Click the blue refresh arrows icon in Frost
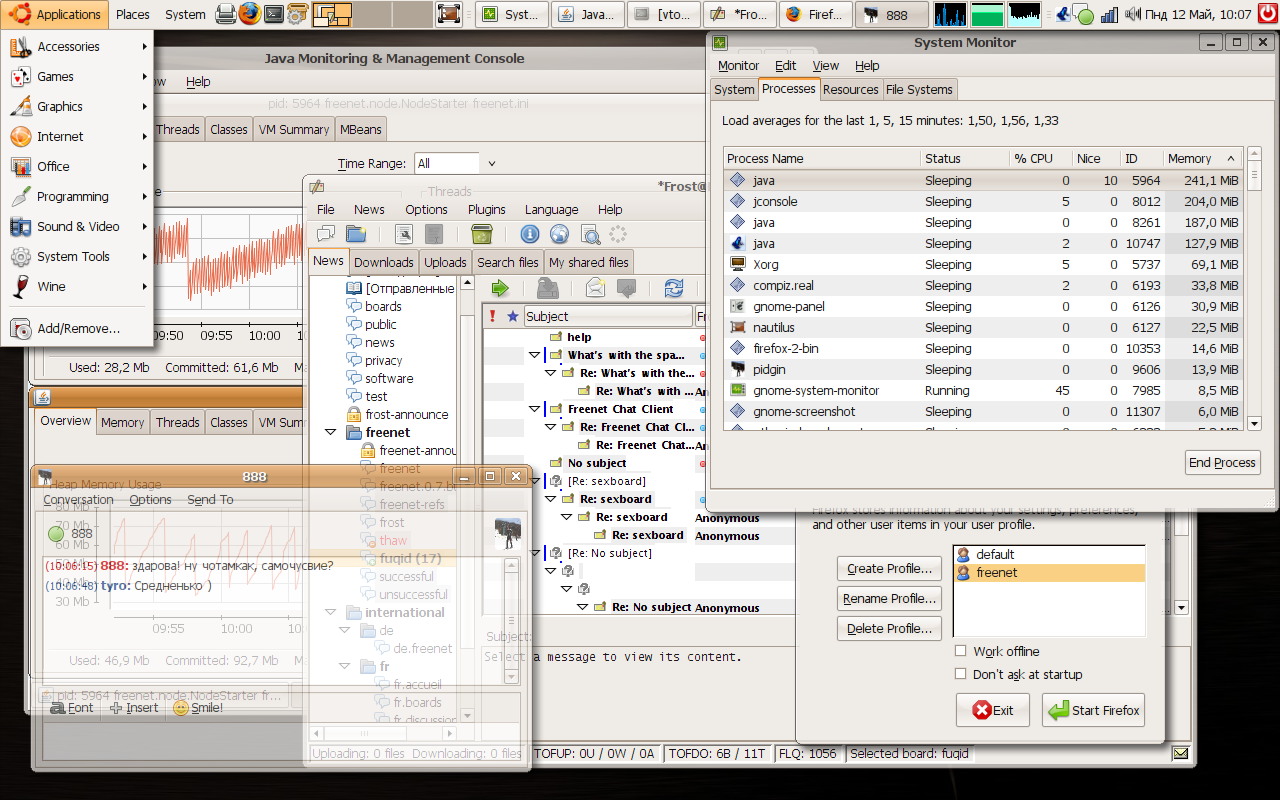 point(674,288)
